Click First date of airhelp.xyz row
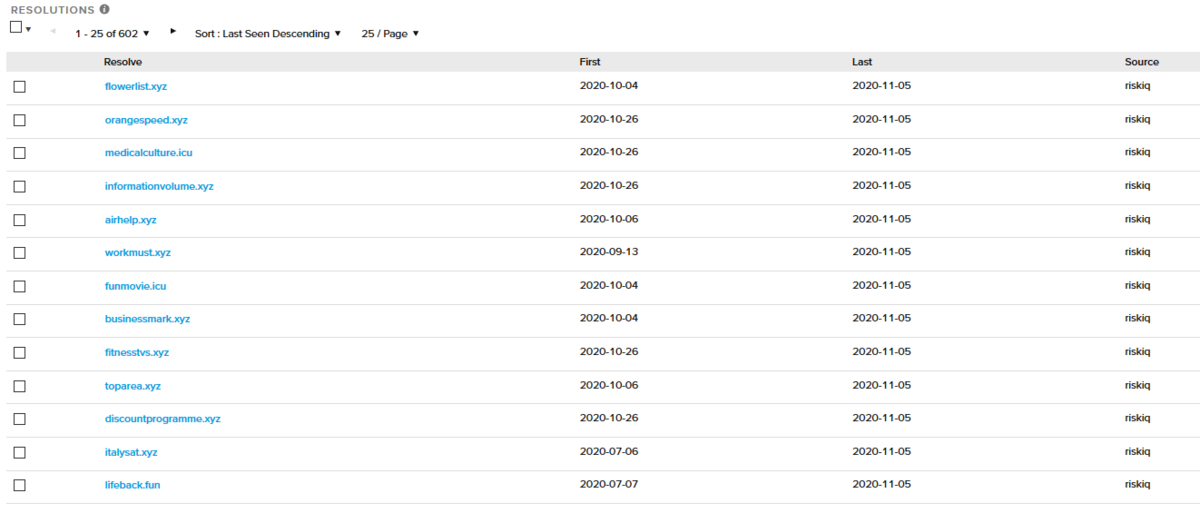This screenshot has height=513, width=1200. (x=609, y=219)
